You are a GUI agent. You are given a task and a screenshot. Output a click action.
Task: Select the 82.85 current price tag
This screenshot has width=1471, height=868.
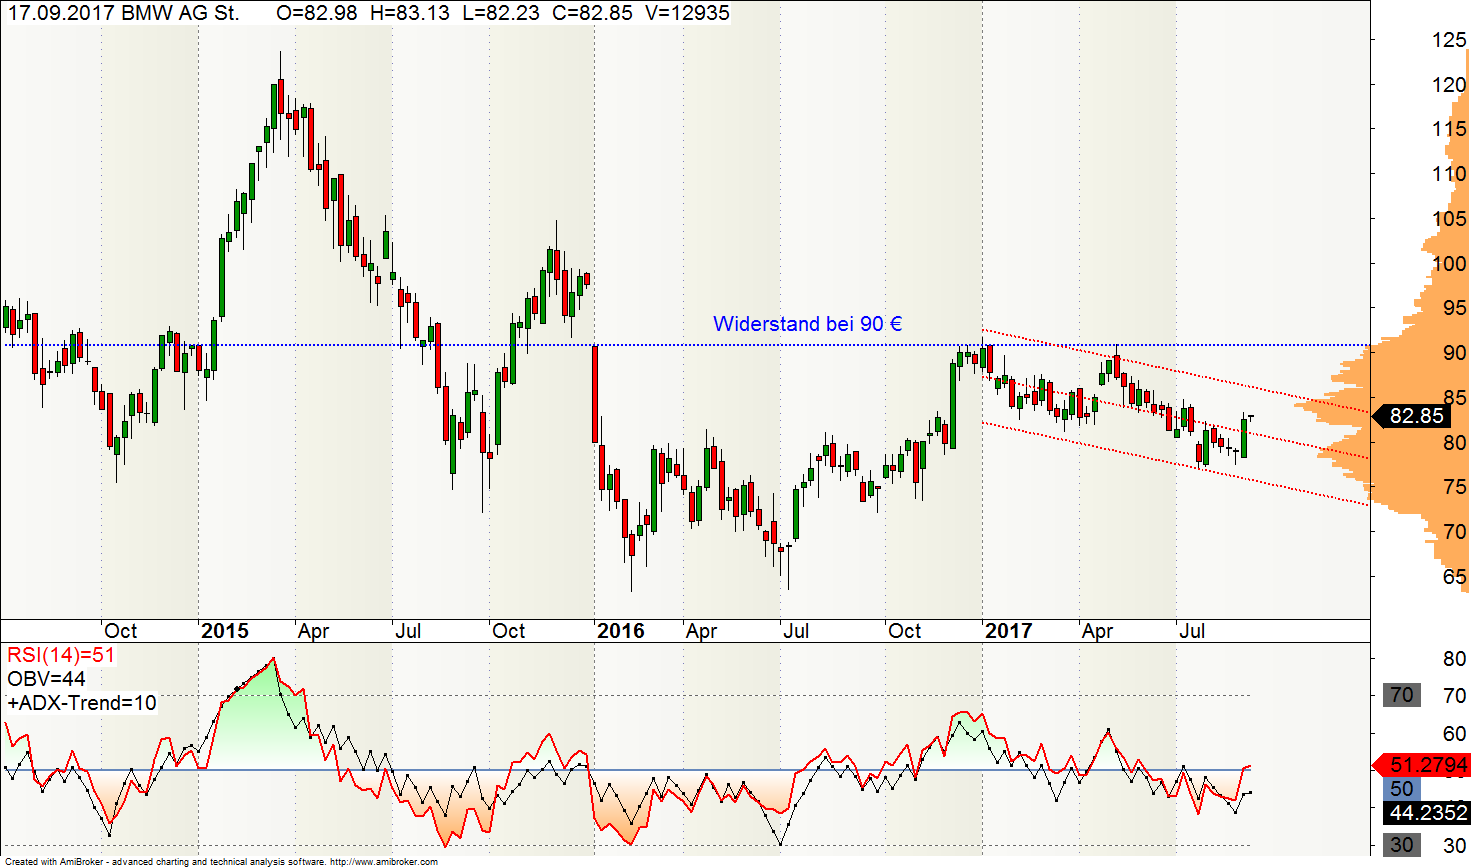tap(1415, 416)
